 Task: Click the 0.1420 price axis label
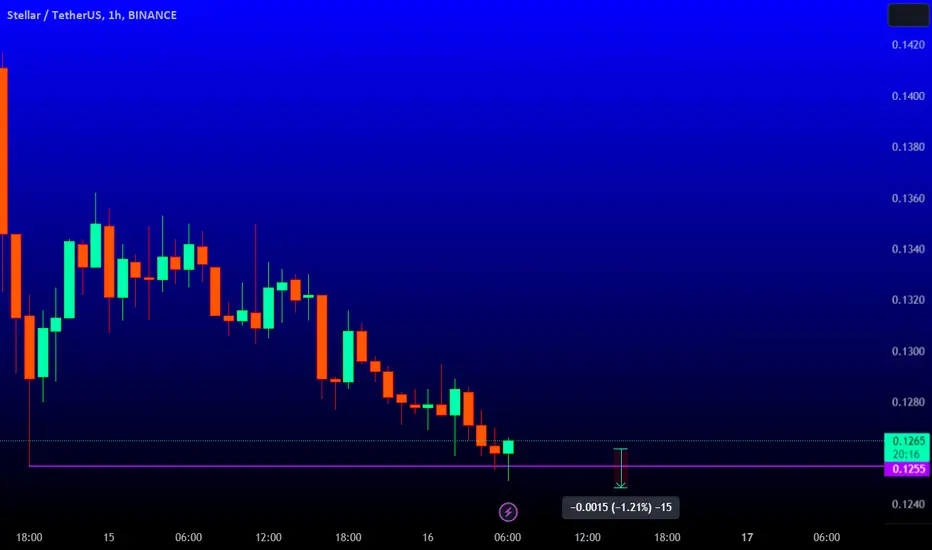tap(908, 45)
